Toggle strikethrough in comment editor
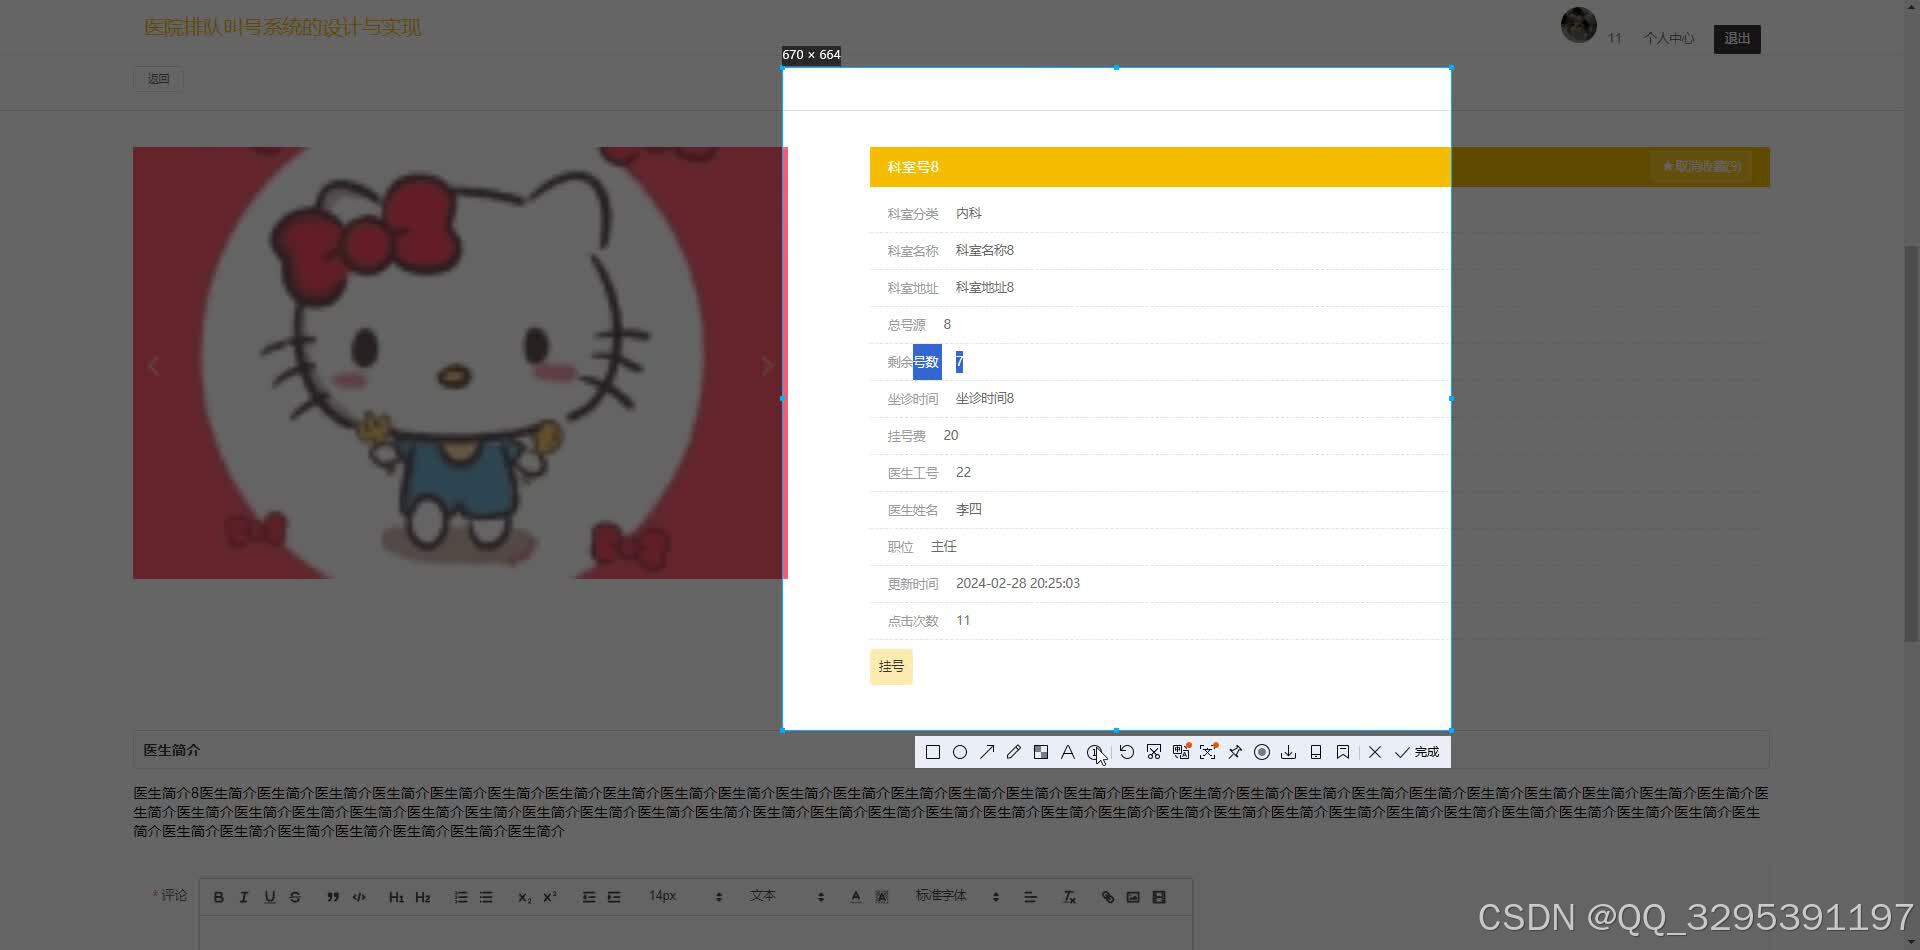 (295, 897)
